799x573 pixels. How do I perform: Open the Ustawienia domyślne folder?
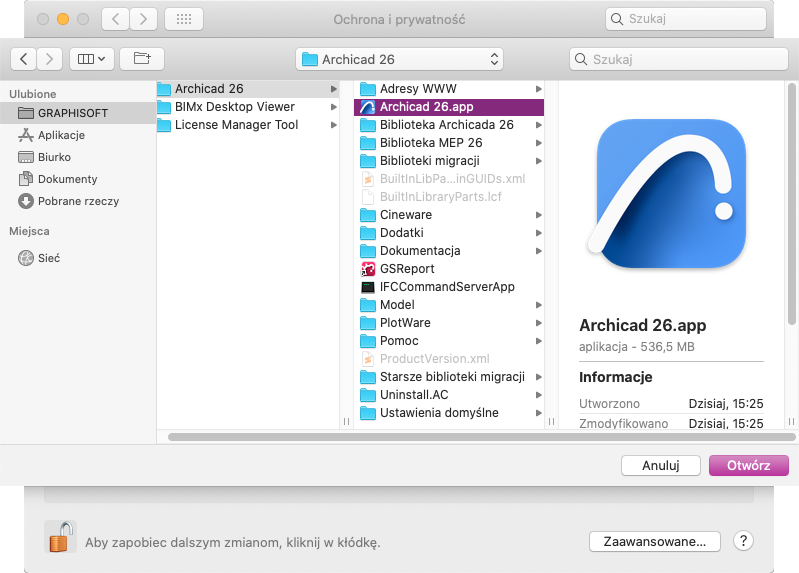click(x=449, y=412)
